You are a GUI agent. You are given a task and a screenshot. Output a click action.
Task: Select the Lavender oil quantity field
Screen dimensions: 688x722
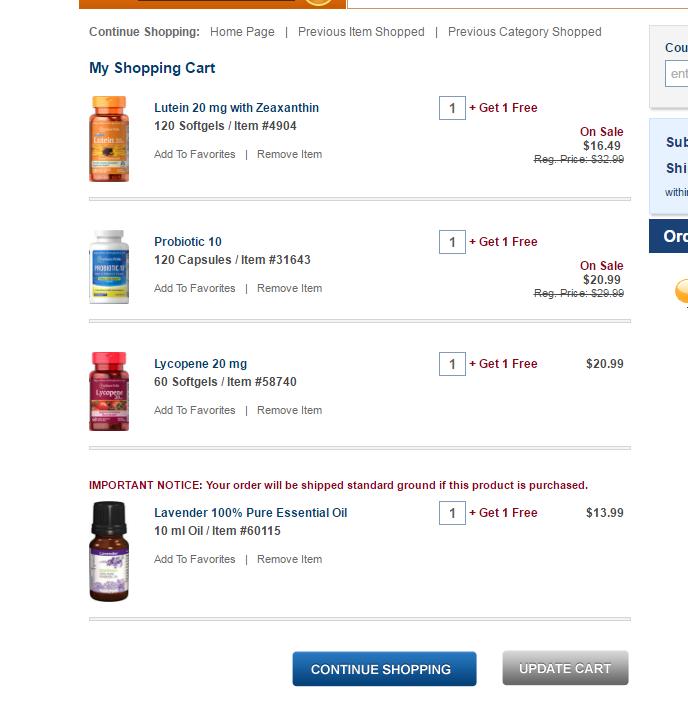click(452, 513)
